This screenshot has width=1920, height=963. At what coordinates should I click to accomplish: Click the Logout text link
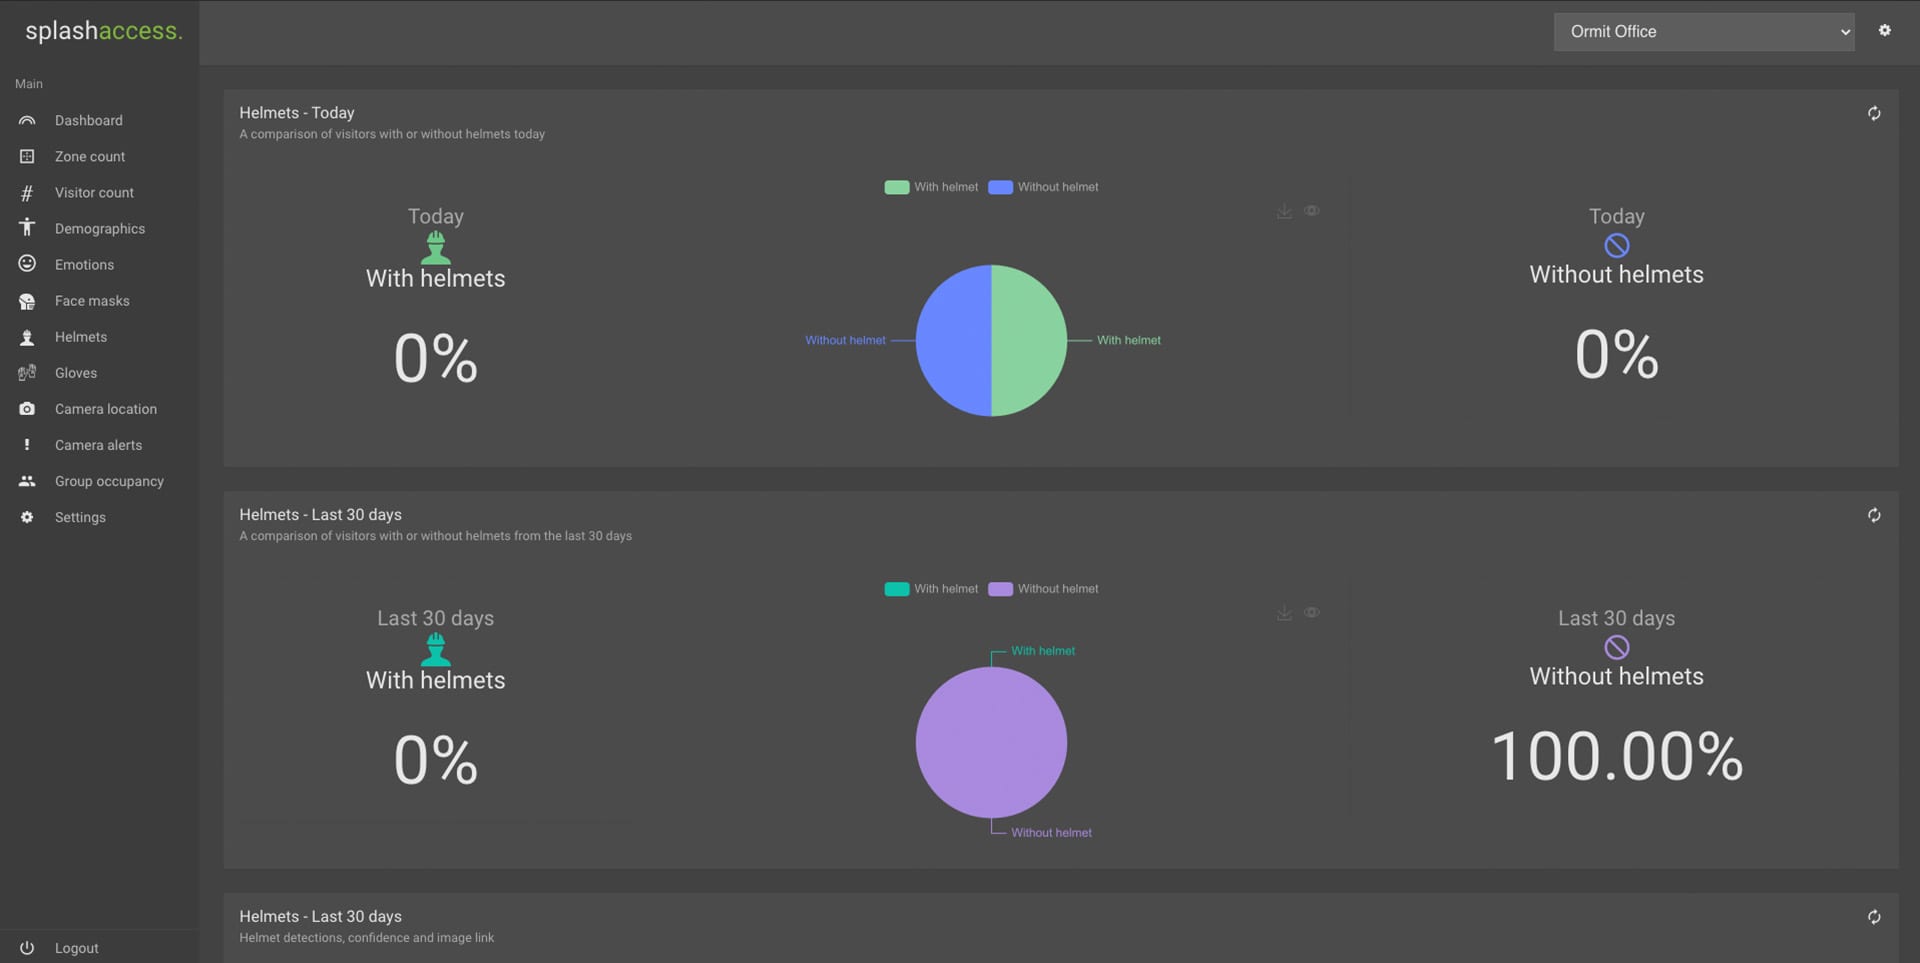tap(77, 948)
